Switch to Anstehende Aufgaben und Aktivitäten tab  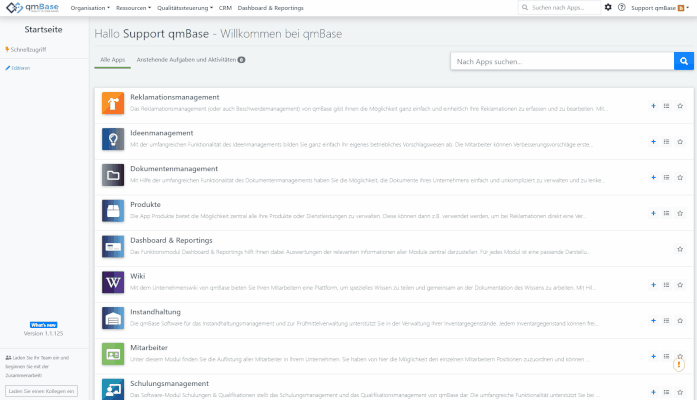[x=191, y=60]
